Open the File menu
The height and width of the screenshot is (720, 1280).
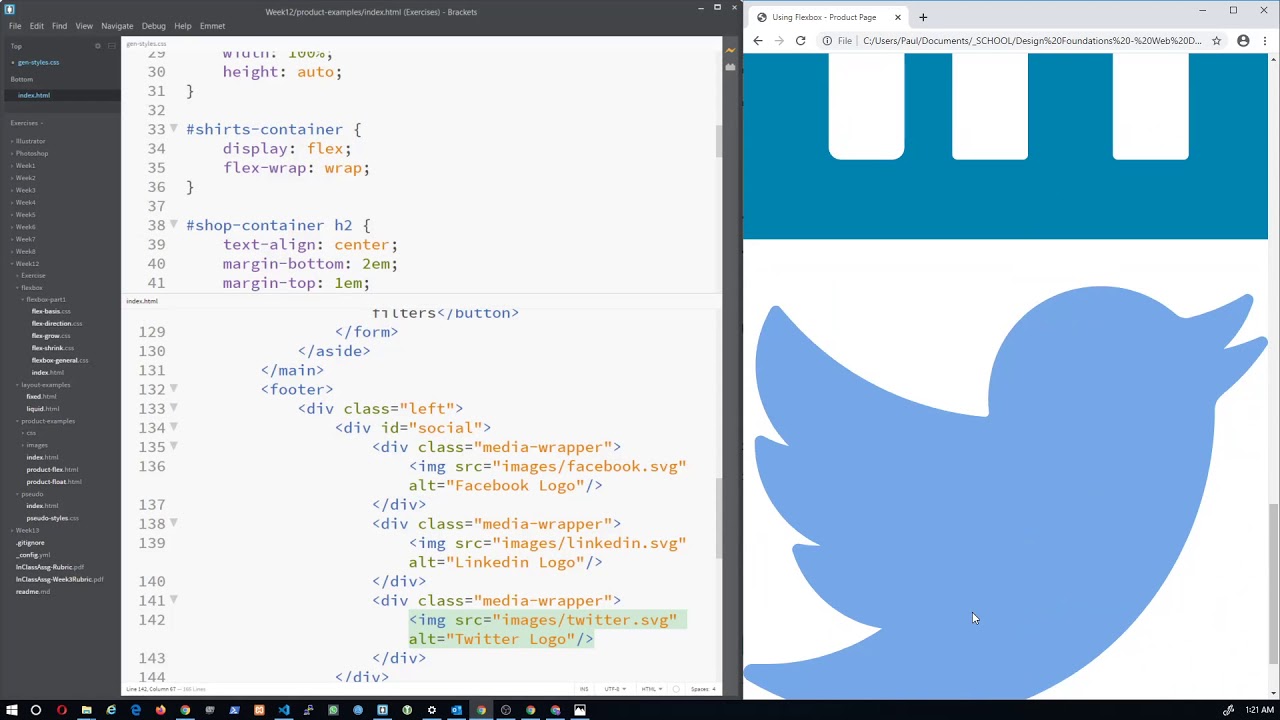tap(15, 26)
